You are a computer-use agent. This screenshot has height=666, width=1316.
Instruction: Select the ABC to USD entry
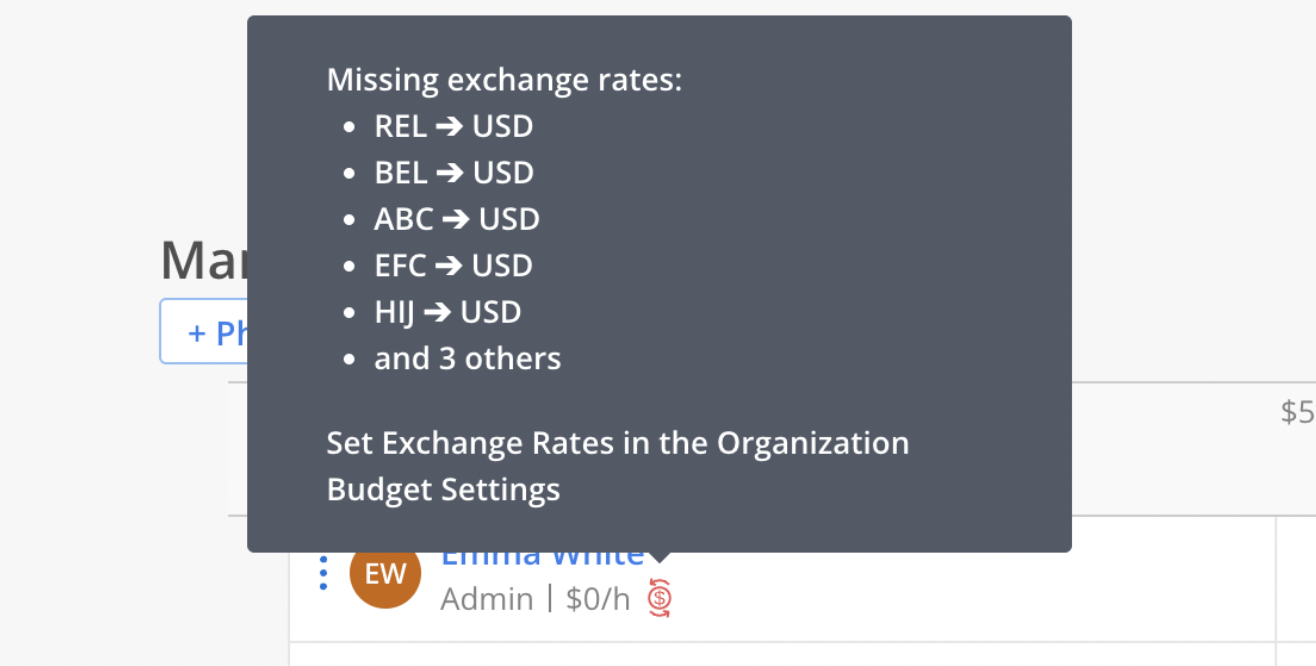click(457, 219)
